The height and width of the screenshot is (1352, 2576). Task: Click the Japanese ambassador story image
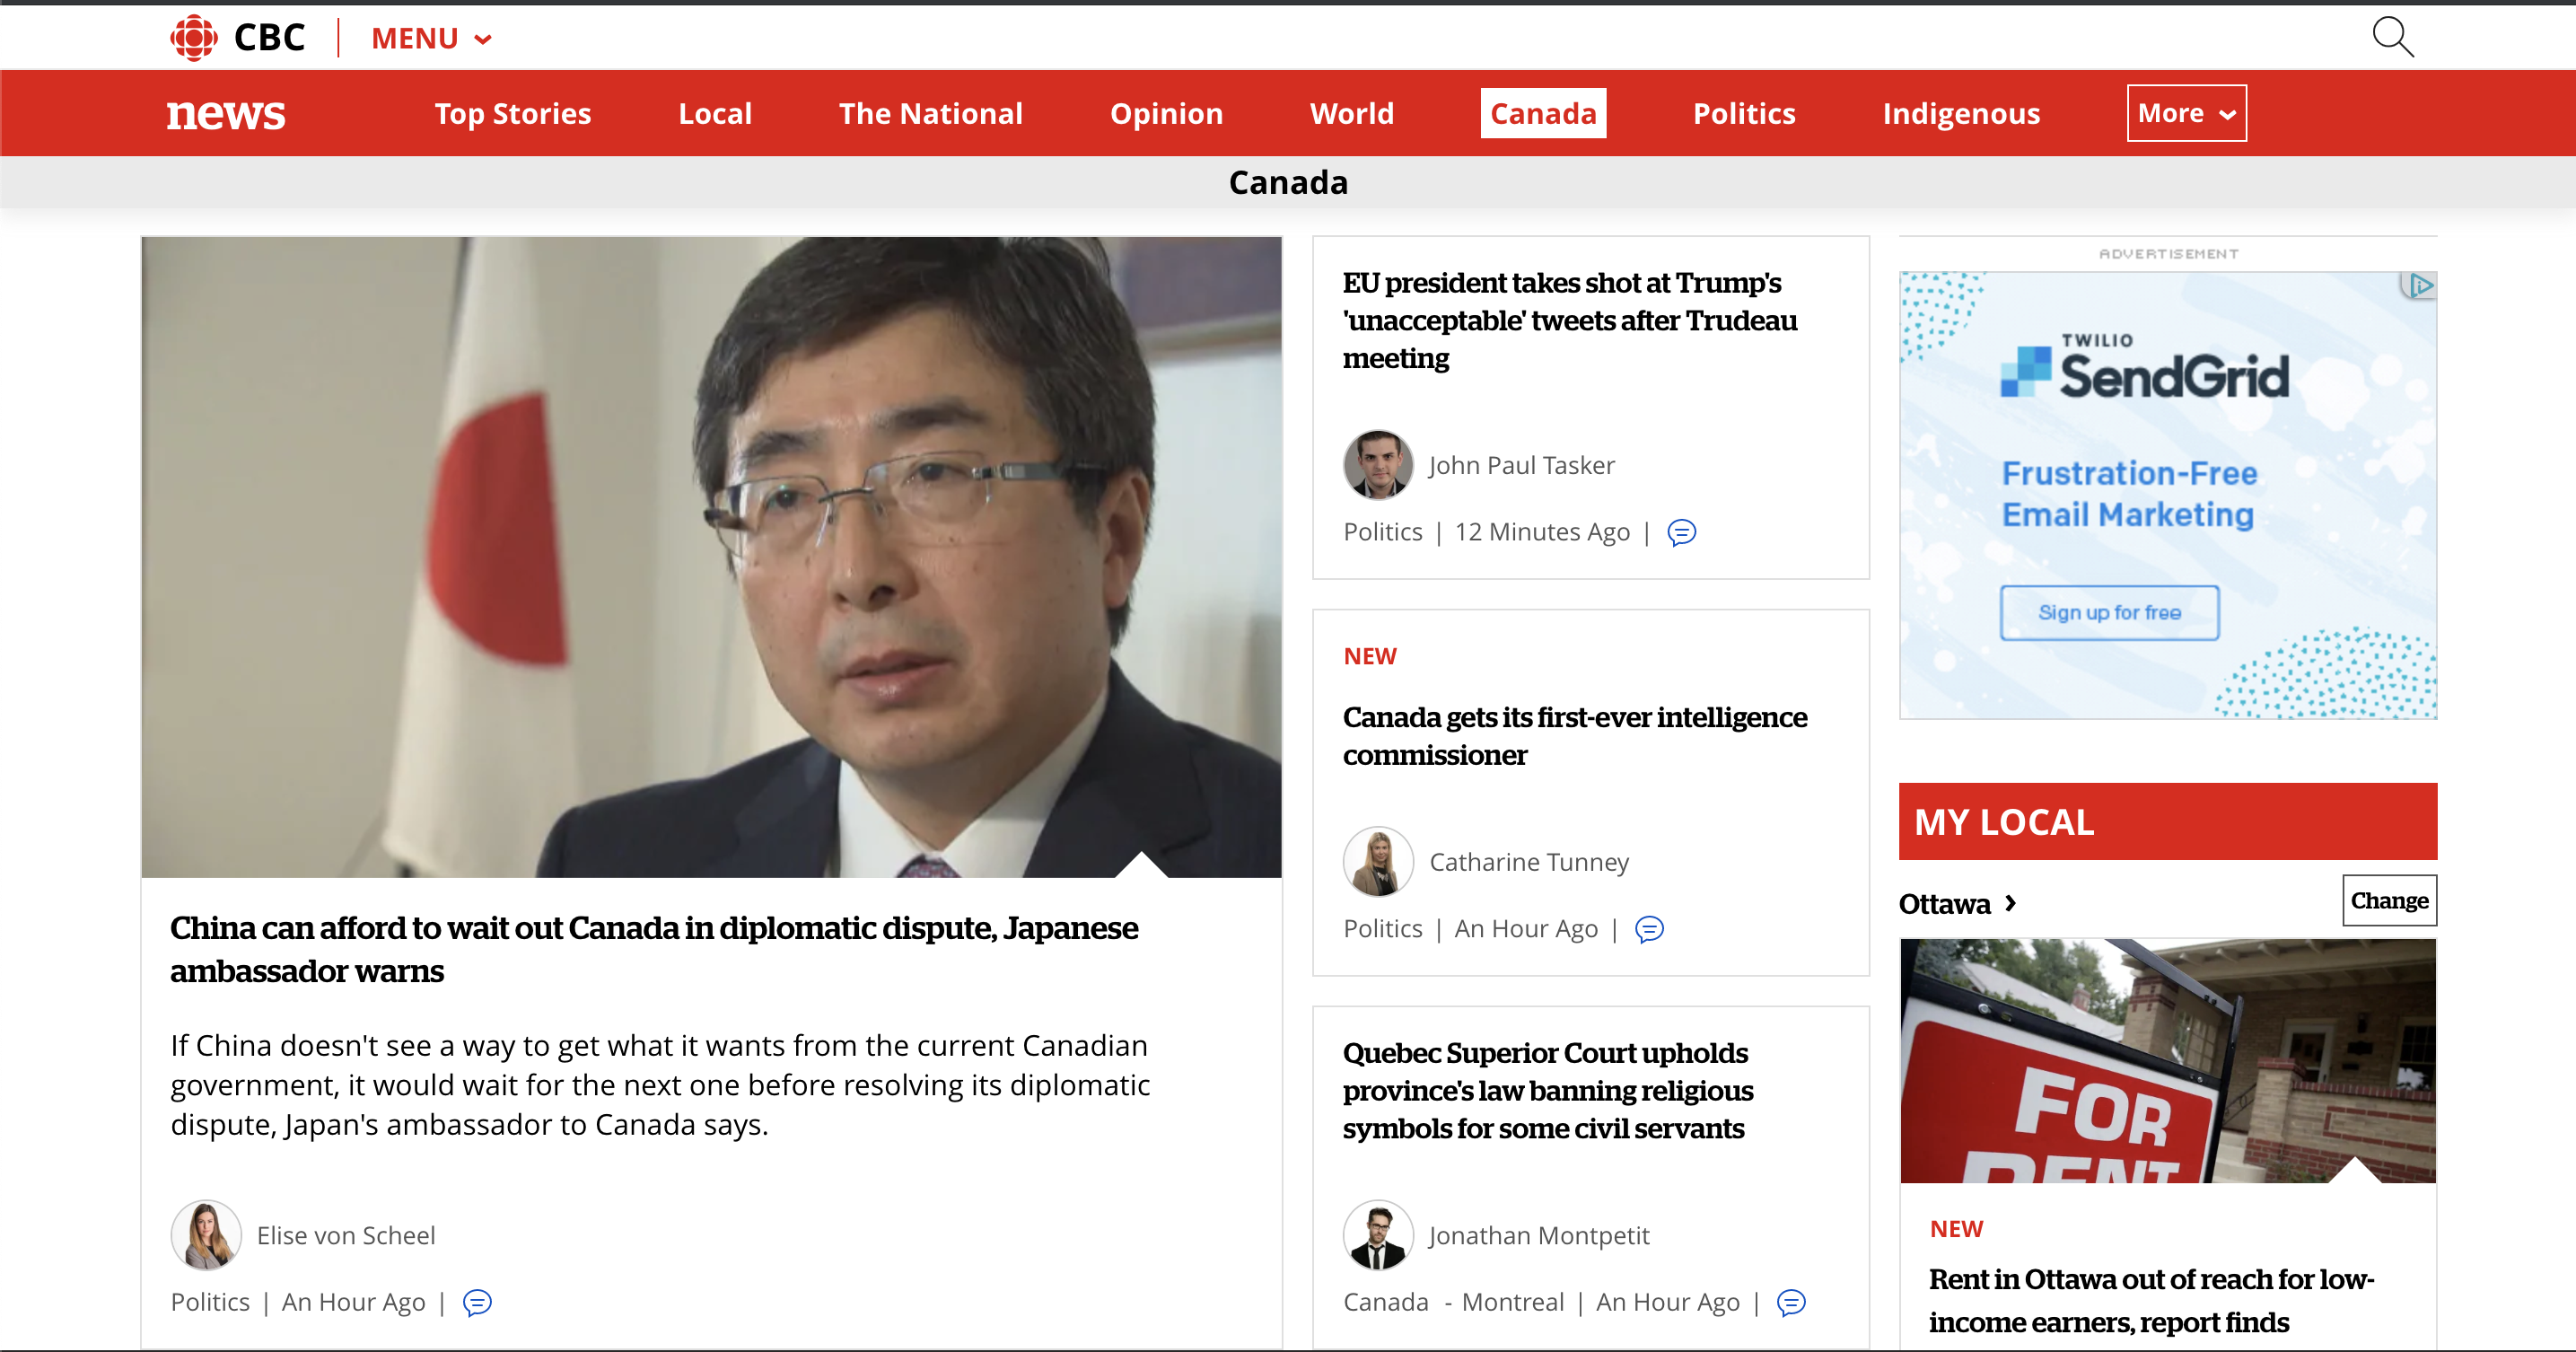(710, 557)
